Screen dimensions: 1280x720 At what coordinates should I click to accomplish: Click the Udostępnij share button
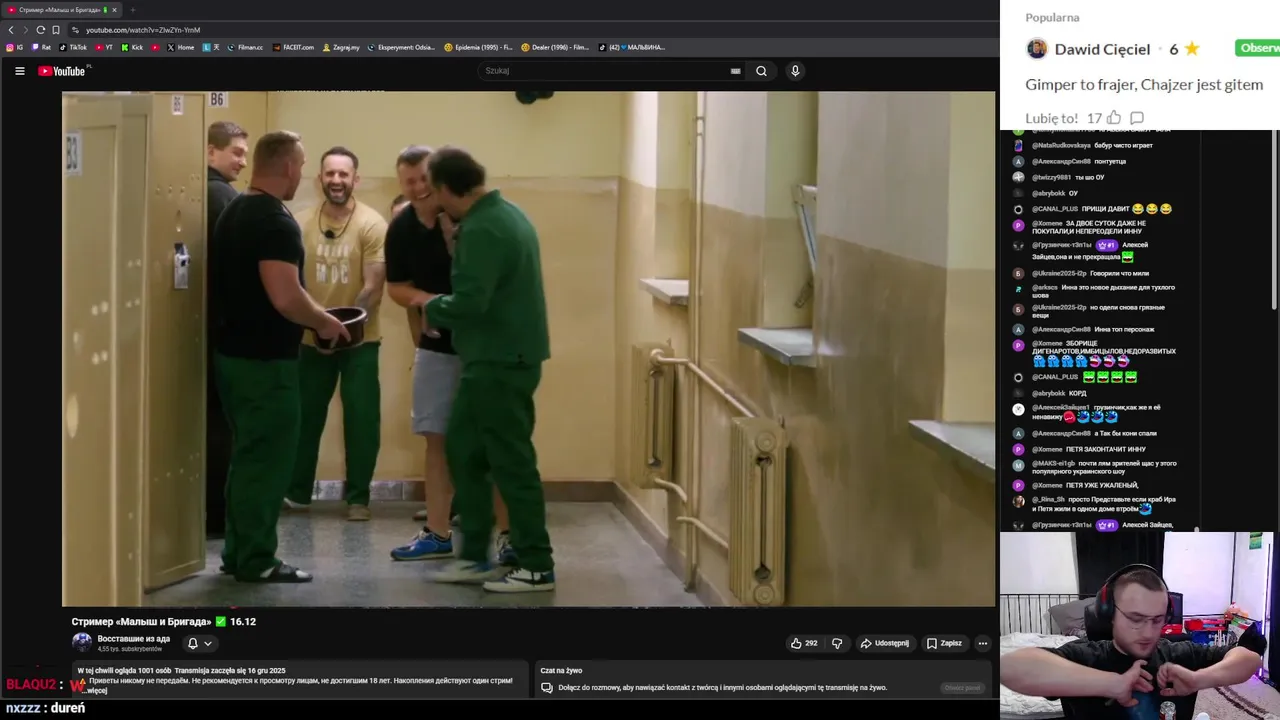pyautogui.click(x=885, y=643)
